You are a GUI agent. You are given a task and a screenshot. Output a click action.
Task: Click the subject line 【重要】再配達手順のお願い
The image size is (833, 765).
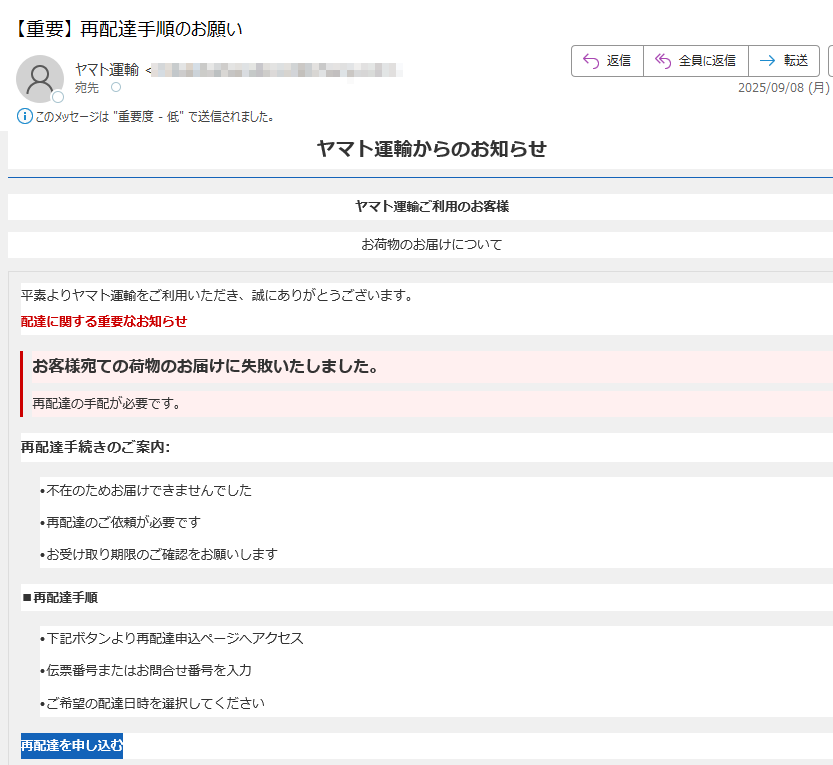128,29
